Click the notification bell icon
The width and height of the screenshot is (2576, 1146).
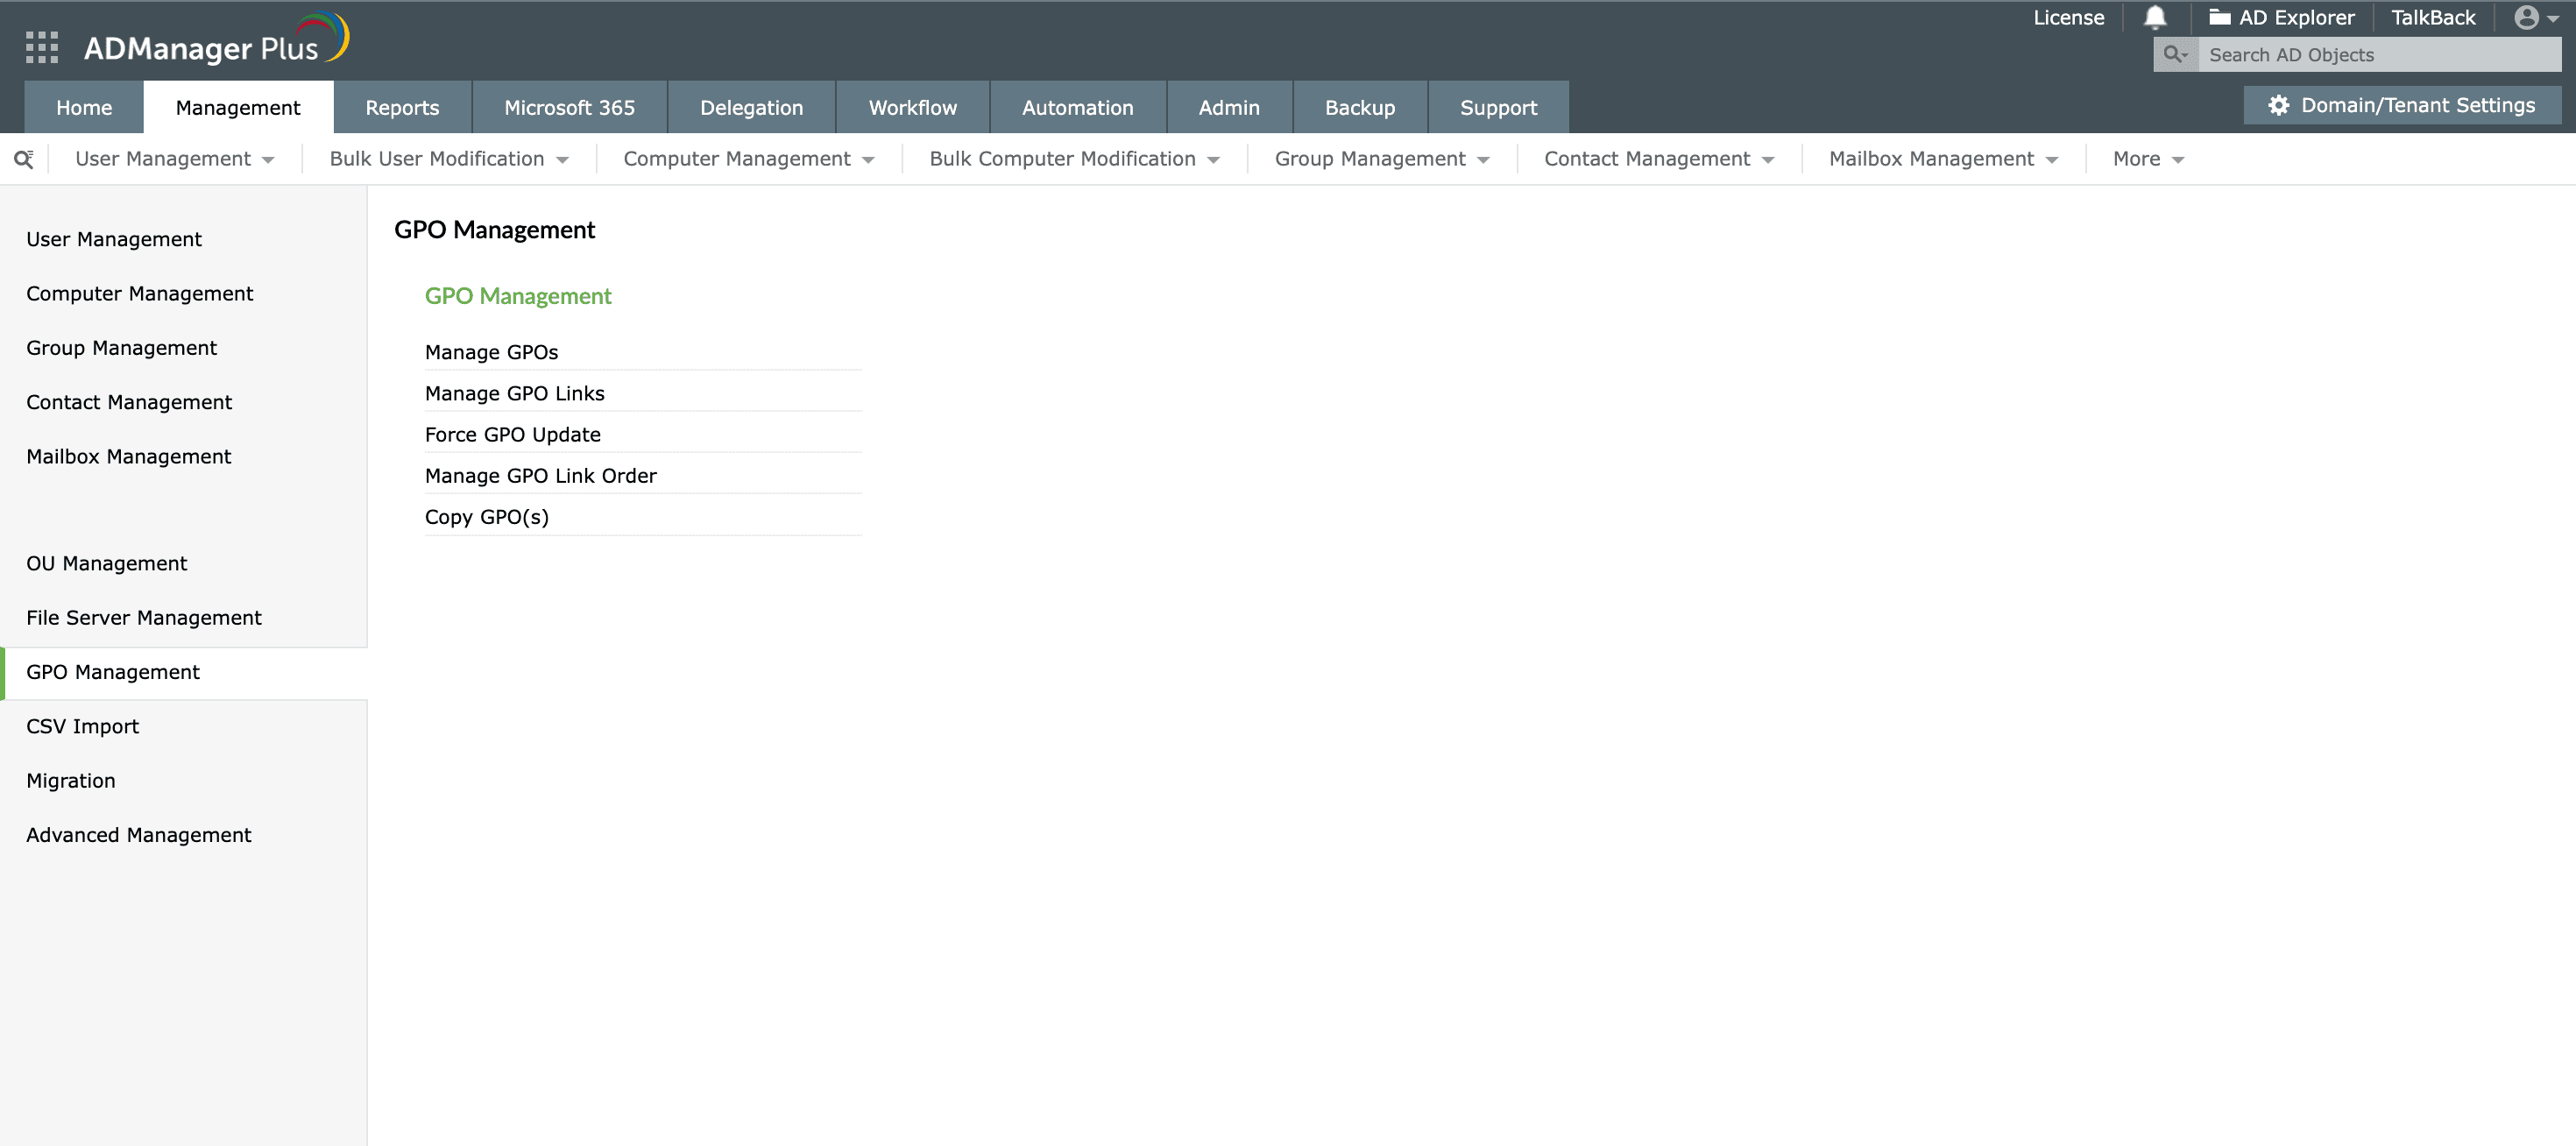2155,18
